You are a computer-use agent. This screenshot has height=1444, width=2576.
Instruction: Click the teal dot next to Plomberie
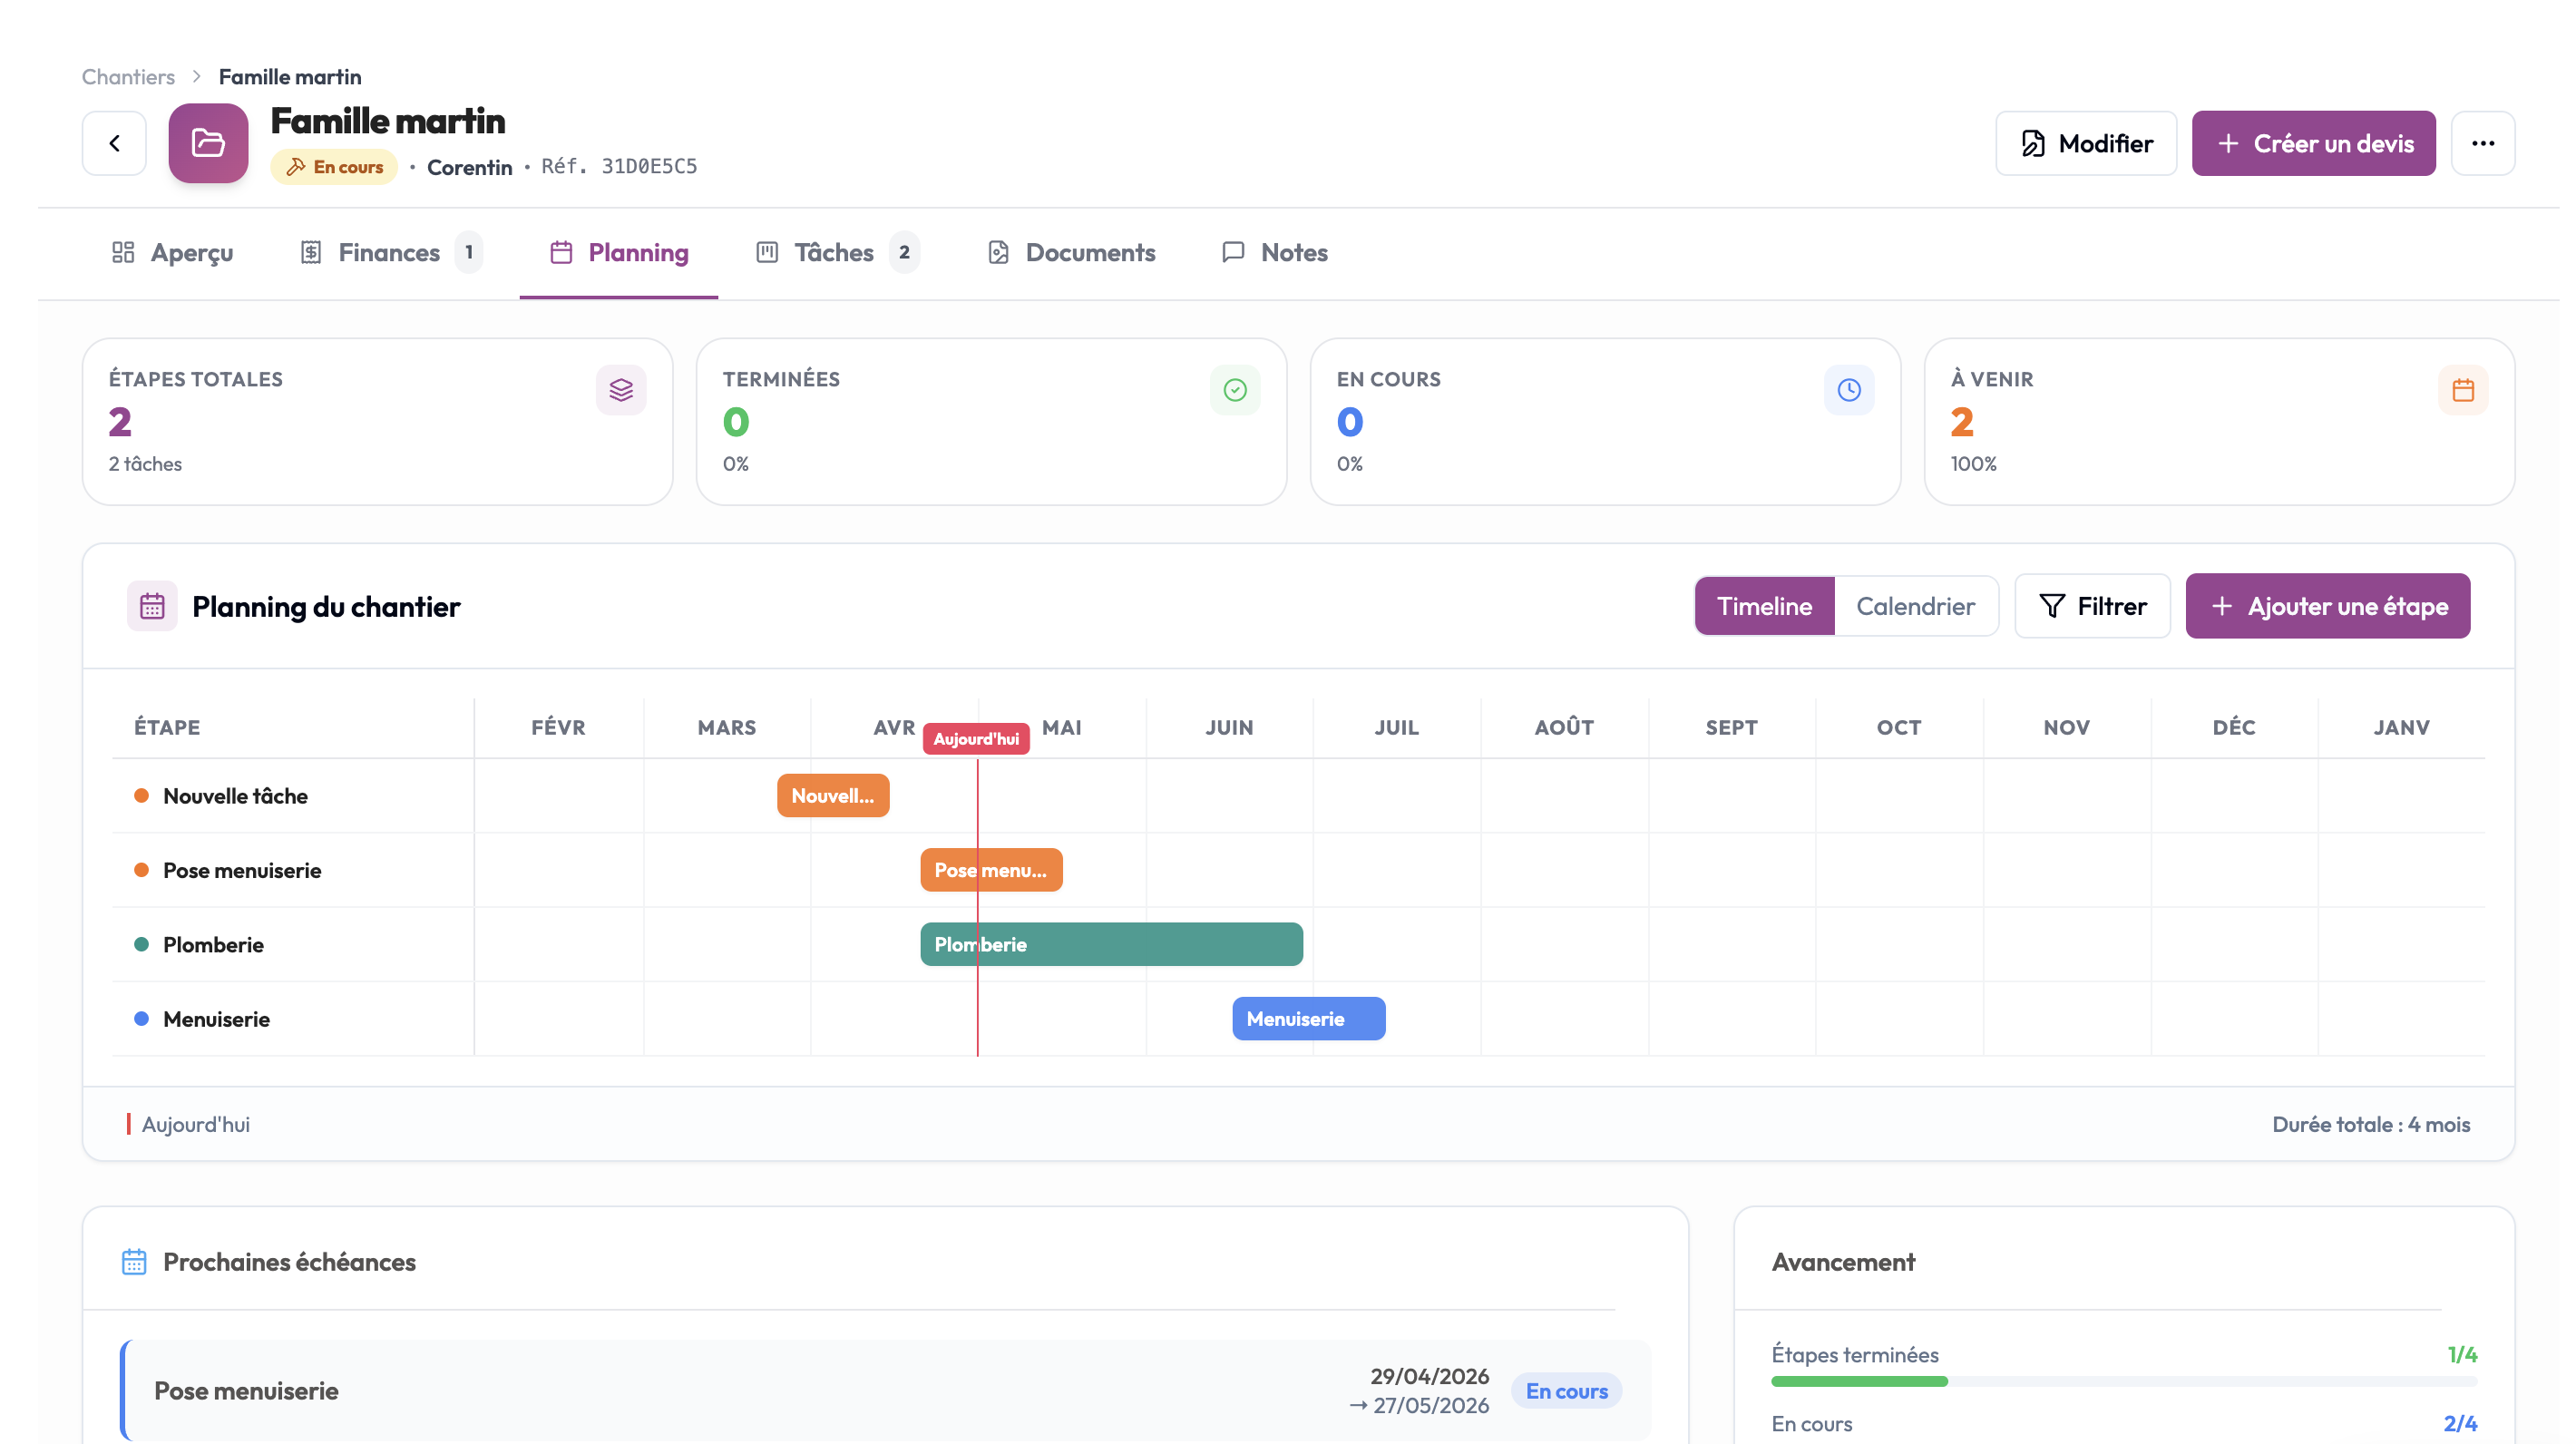coord(142,944)
